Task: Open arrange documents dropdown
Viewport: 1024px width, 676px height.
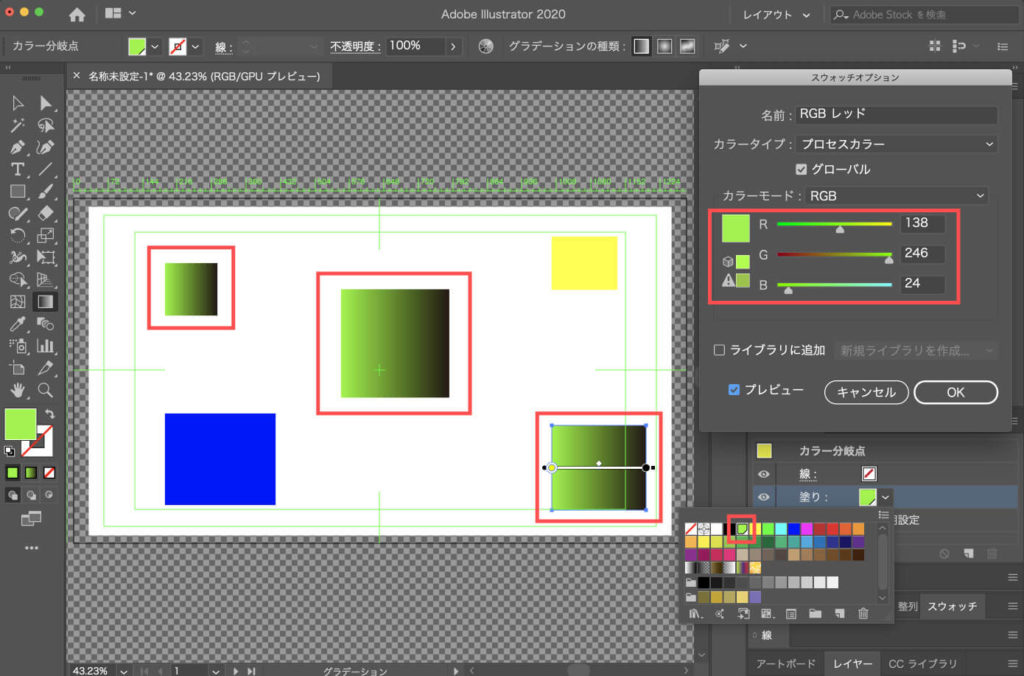Action: 121,13
